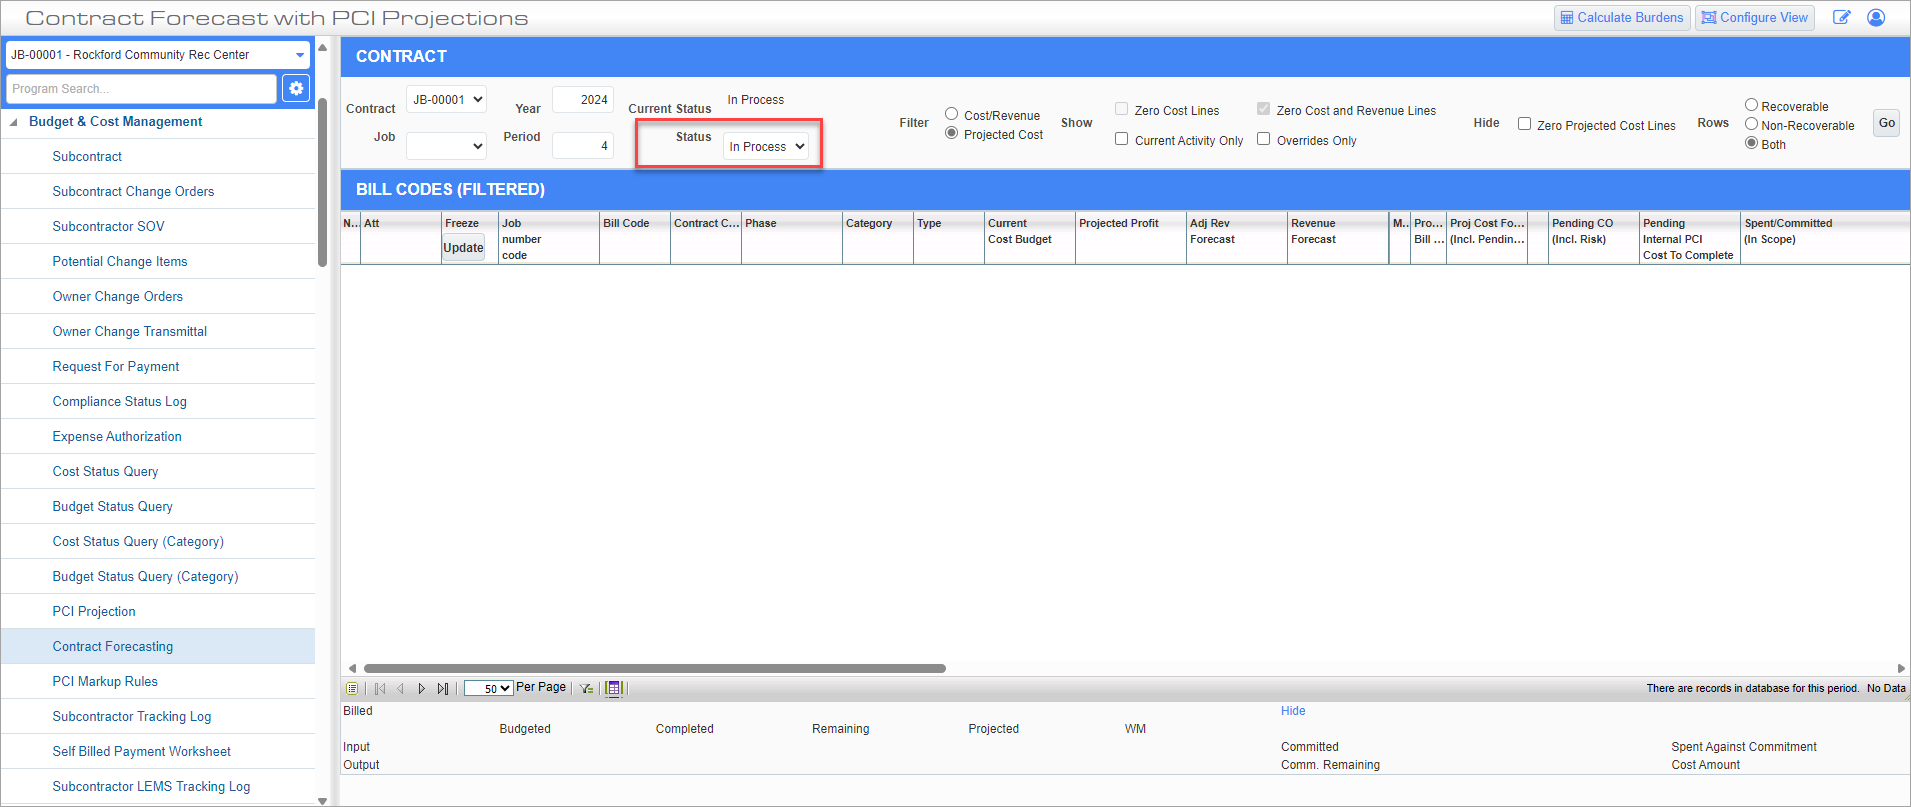
Task: Click the grid filter funnel icon
Action: pyautogui.click(x=587, y=689)
